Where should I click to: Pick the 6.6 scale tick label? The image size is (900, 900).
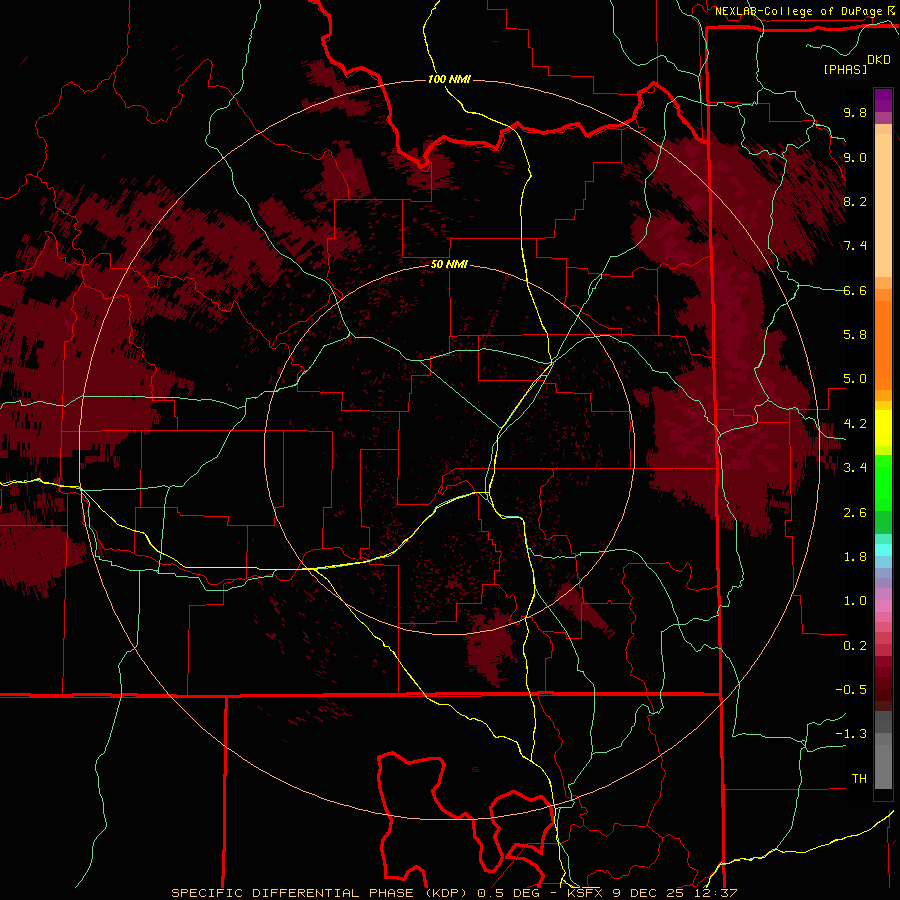(855, 290)
